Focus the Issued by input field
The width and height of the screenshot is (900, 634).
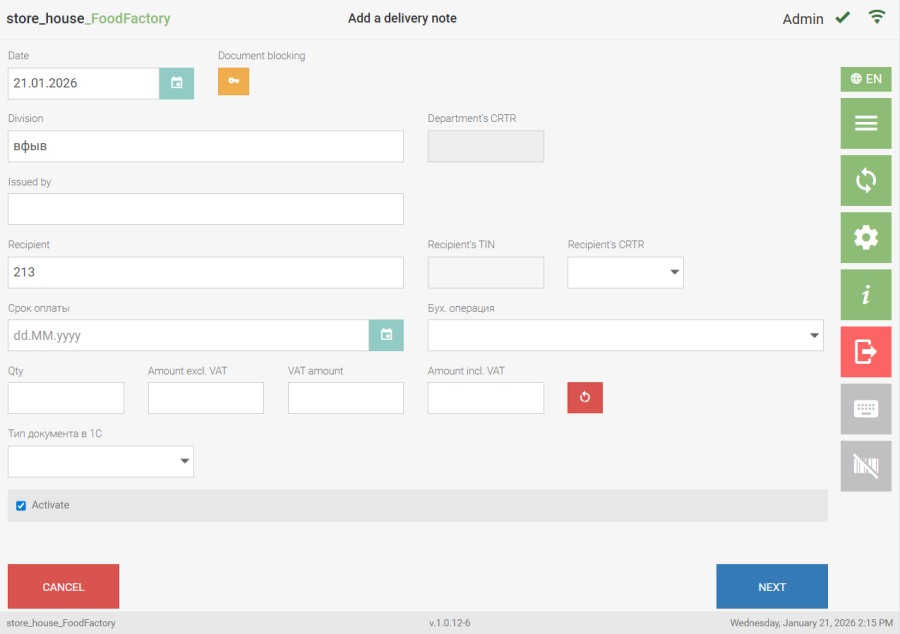205,209
